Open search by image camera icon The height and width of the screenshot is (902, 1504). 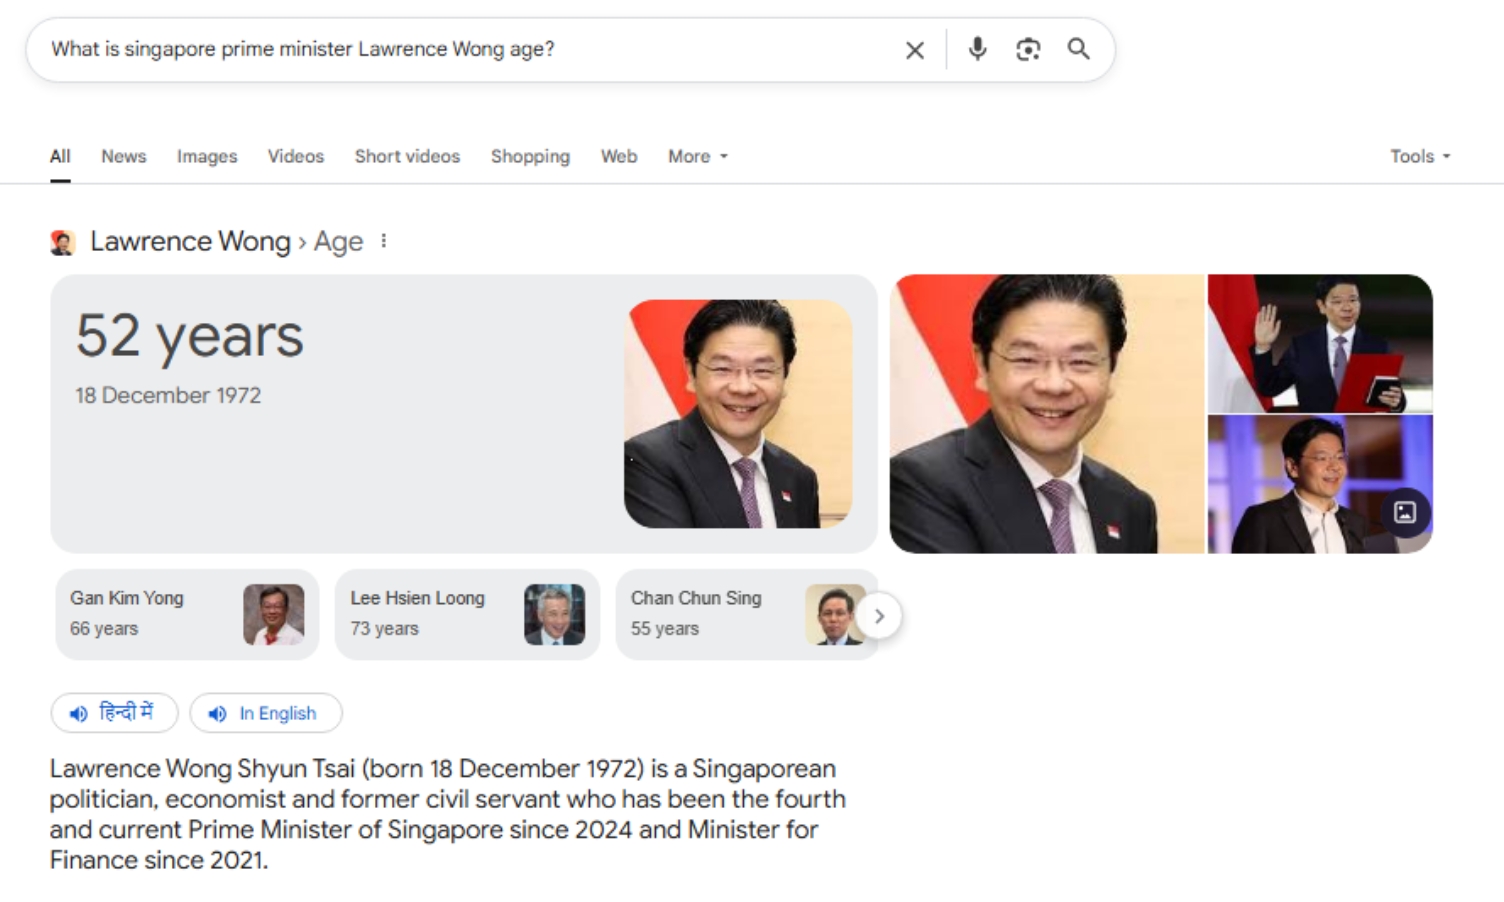click(x=1028, y=49)
